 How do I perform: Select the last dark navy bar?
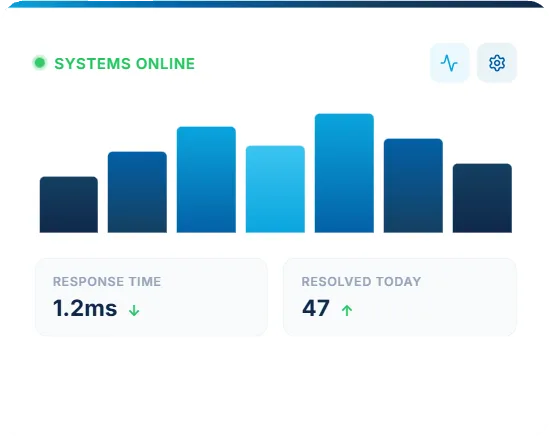(482, 198)
